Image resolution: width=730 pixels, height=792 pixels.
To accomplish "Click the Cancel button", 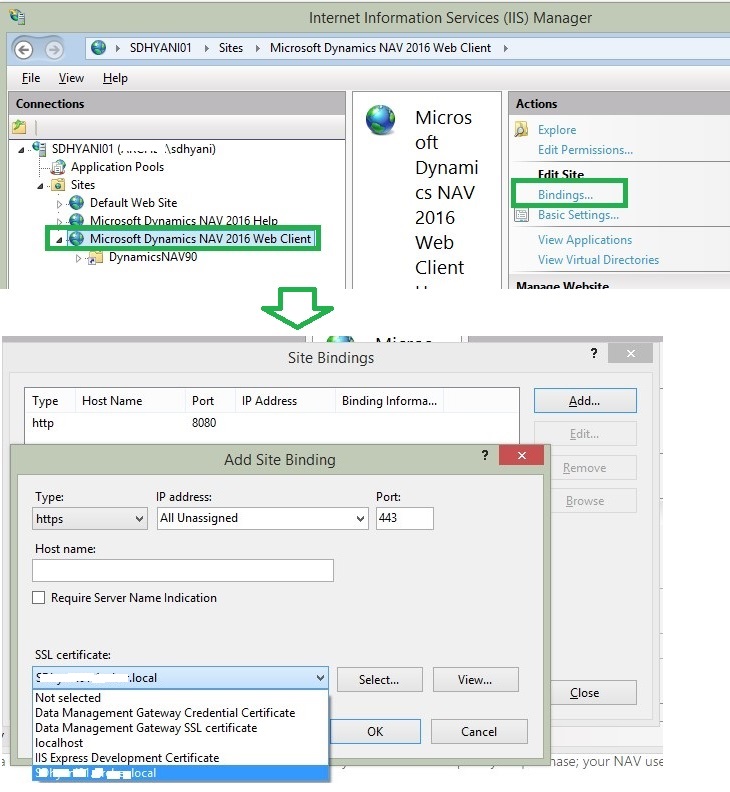I will [x=479, y=731].
